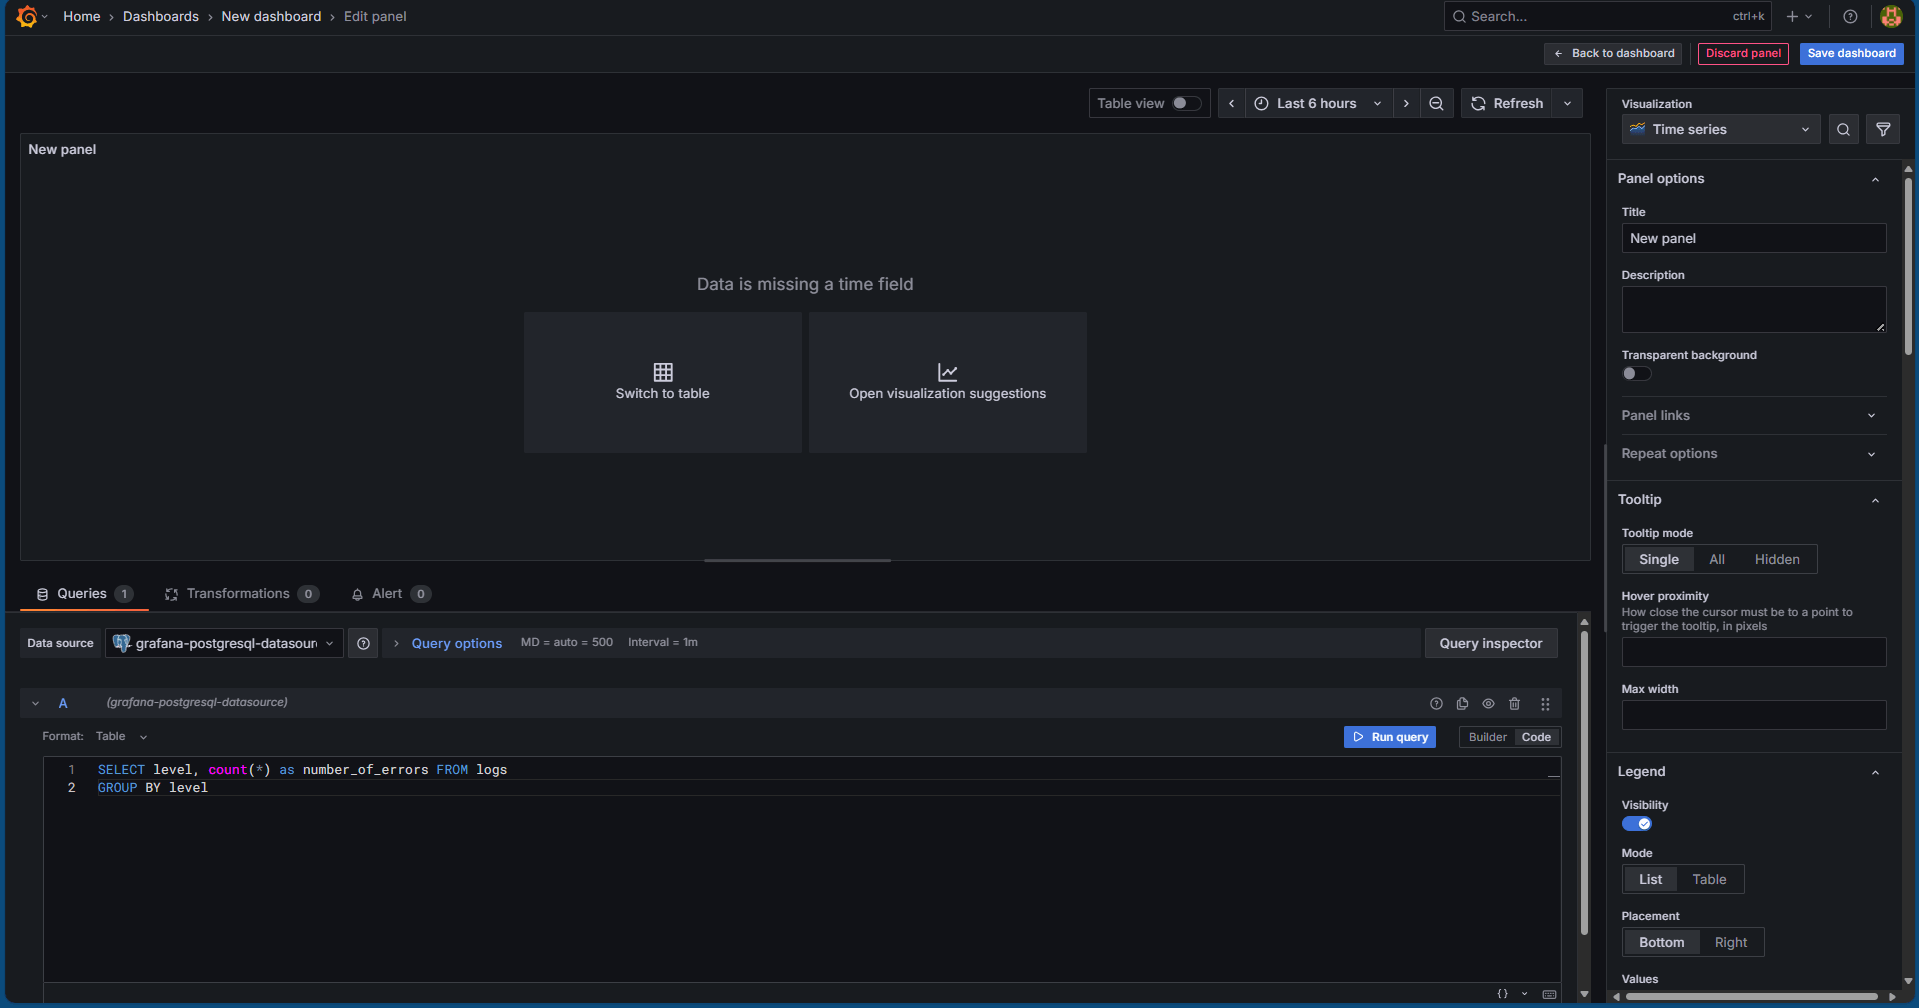Open the user profile avatar menu
This screenshot has width=1919, height=1008.
click(1890, 16)
